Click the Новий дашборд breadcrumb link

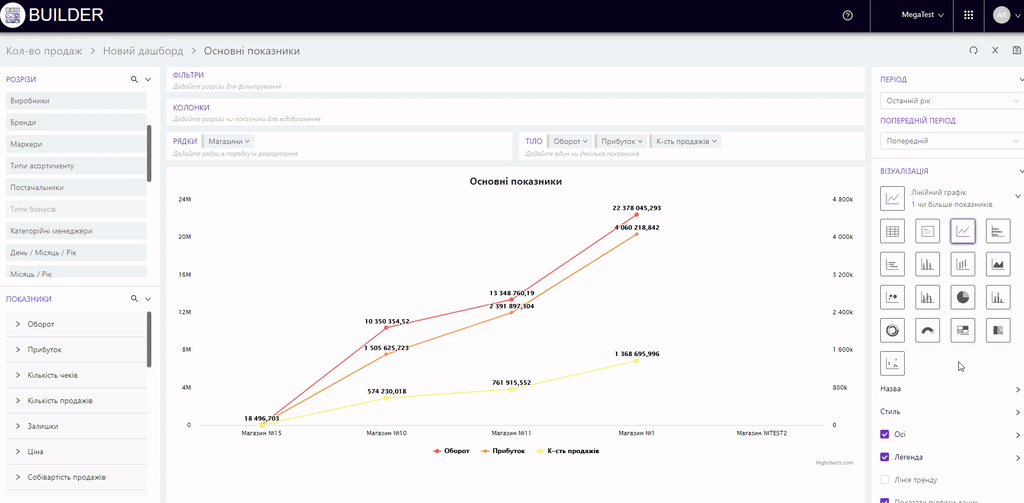click(143, 51)
